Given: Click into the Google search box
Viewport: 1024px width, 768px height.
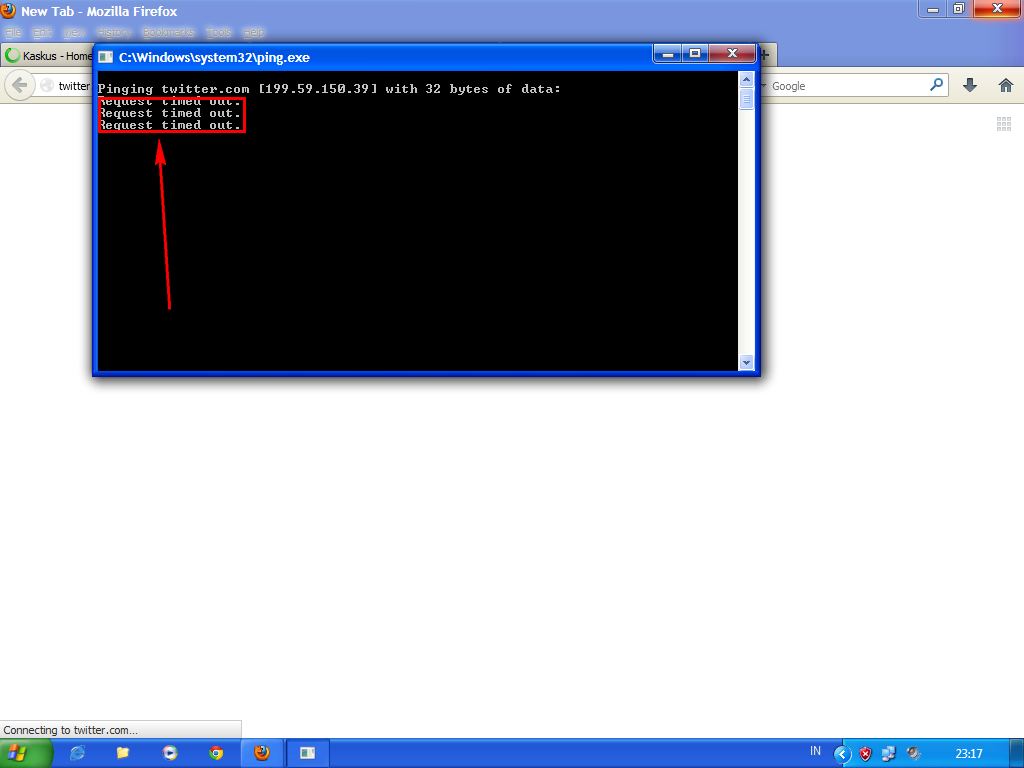Looking at the screenshot, I should coord(849,86).
